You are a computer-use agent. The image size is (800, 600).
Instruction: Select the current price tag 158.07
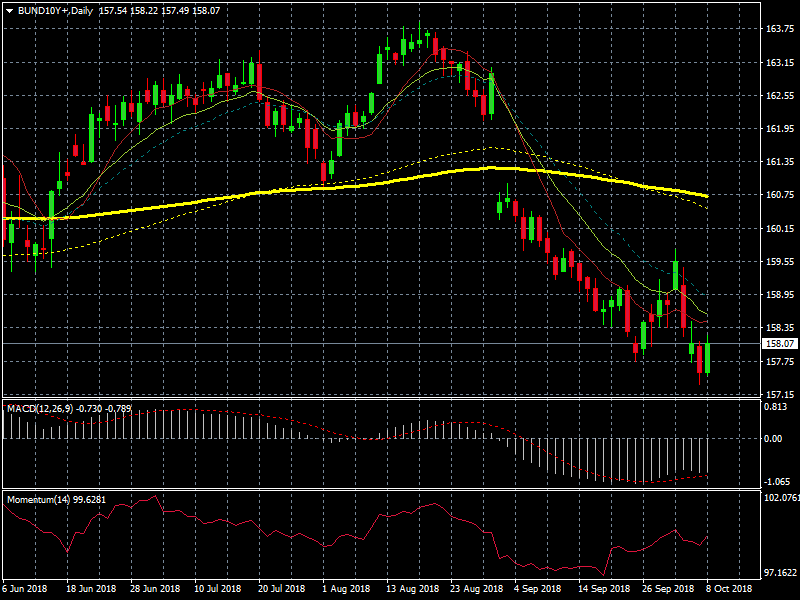pyautogui.click(x=779, y=343)
